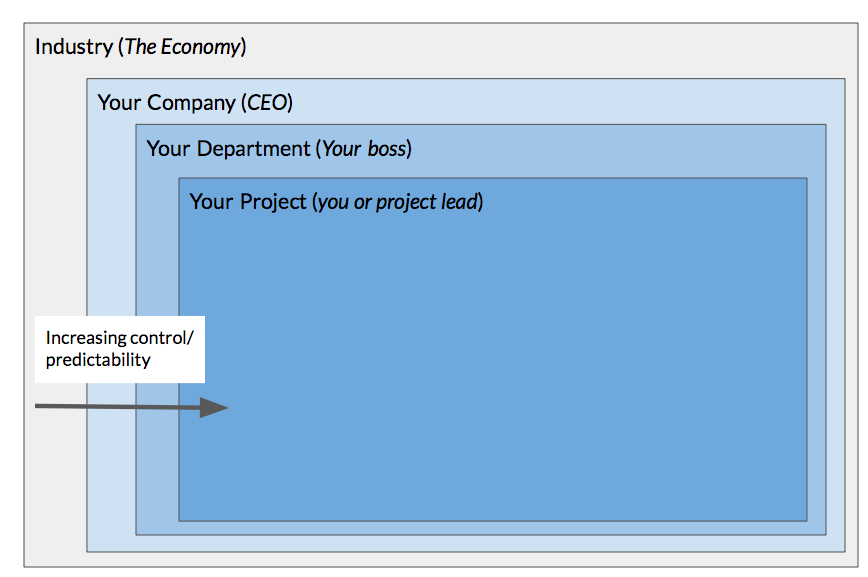Viewport: 868px width, 577px height.
Task: Click the tail end of the gray arrow
Action: tap(40, 406)
